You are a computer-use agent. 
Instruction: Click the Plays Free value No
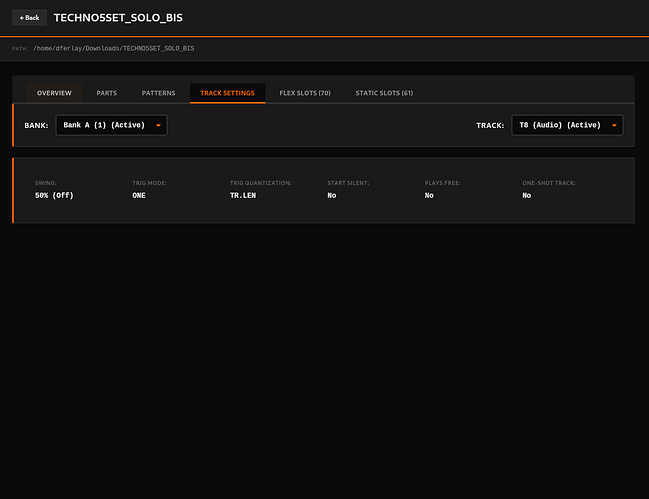[x=429, y=196]
